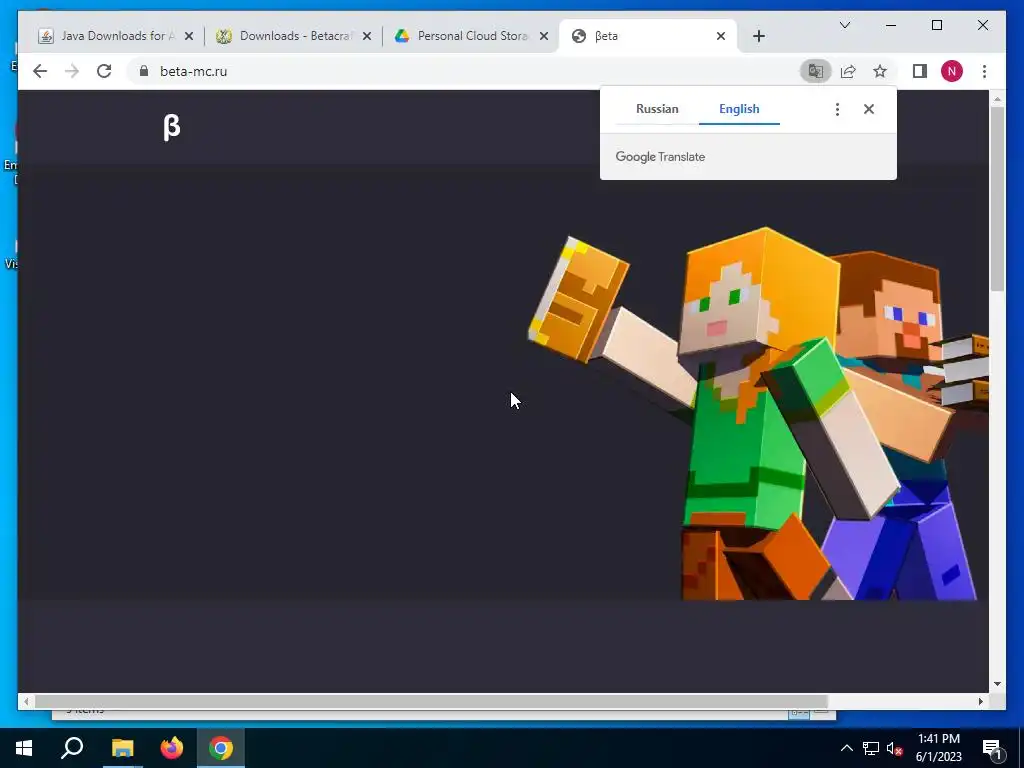Minimize the Chrome window
This screenshot has width=1024, height=768.
tap(891, 25)
